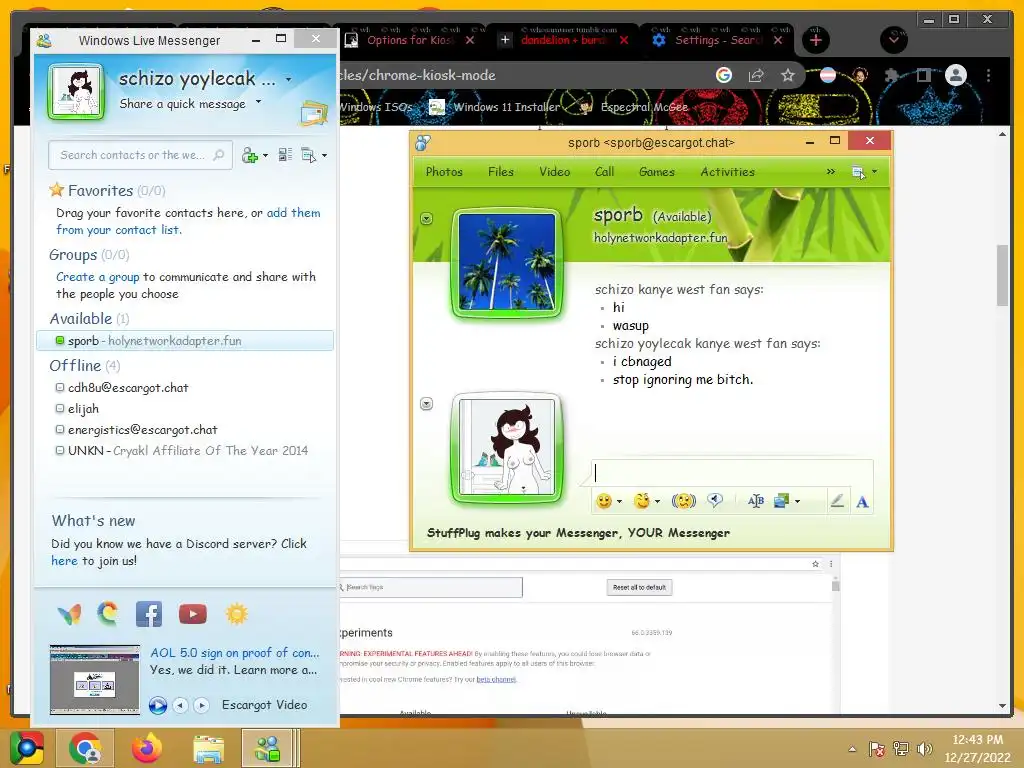
Task: Click the beta channel link on Chrome page
Action: click(x=496, y=679)
